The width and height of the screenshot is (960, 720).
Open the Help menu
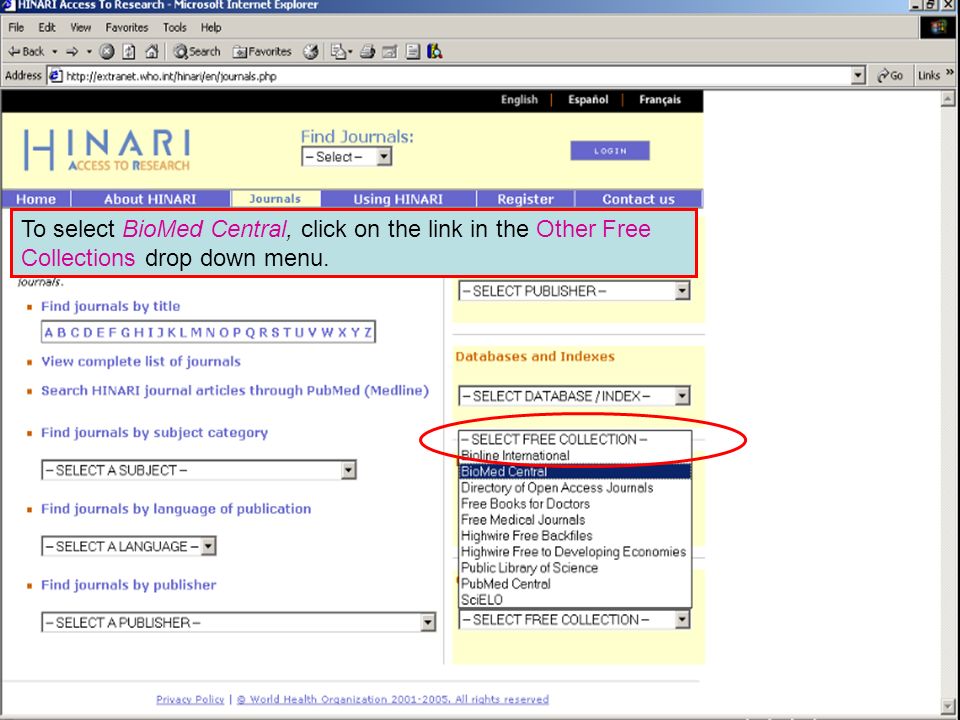tap(211, 28)
